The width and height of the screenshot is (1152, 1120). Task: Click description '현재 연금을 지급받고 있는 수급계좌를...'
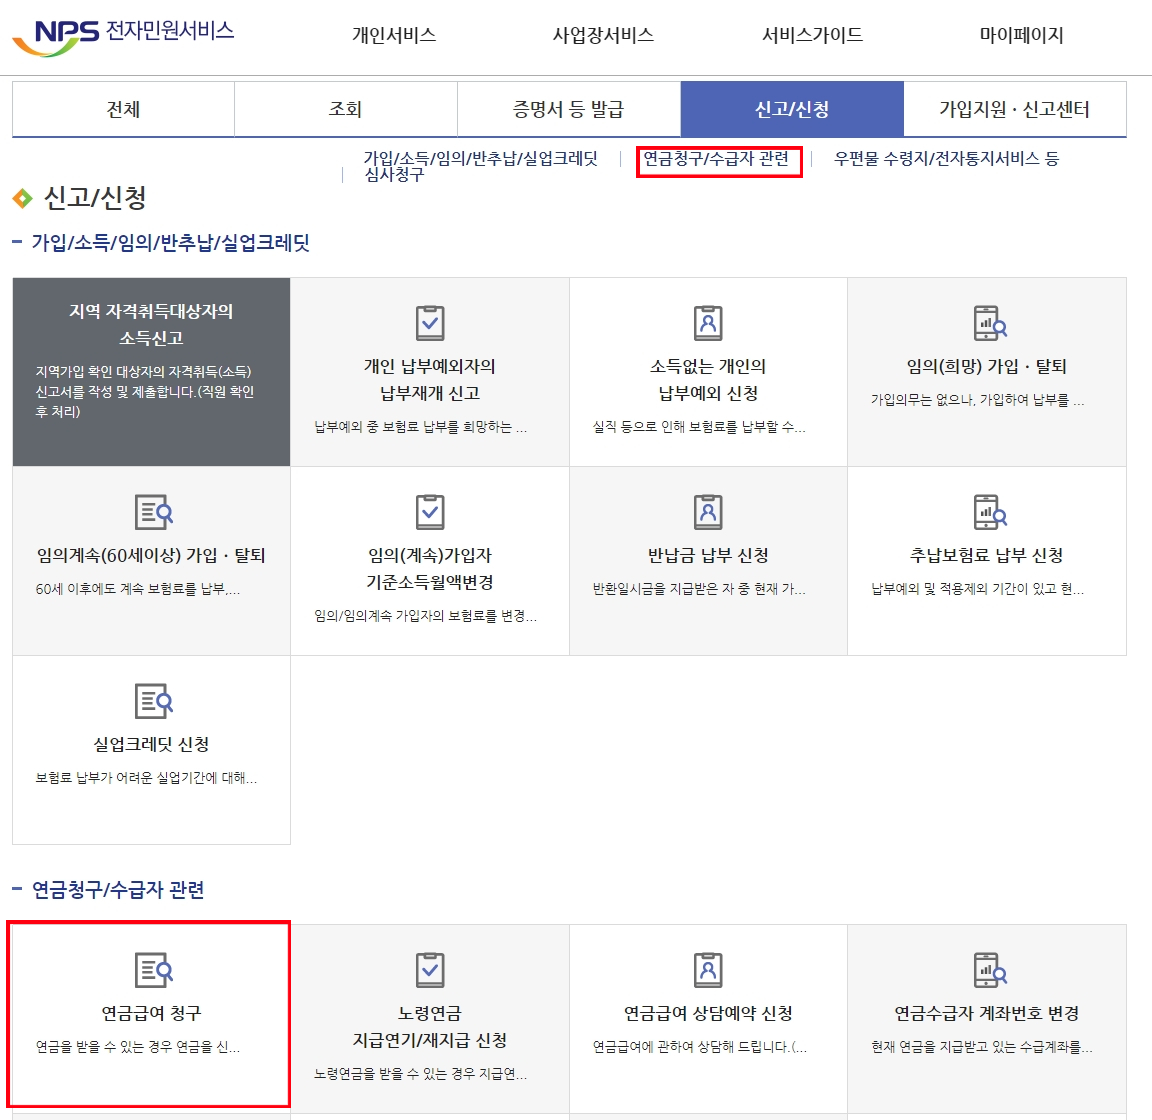982,1047
